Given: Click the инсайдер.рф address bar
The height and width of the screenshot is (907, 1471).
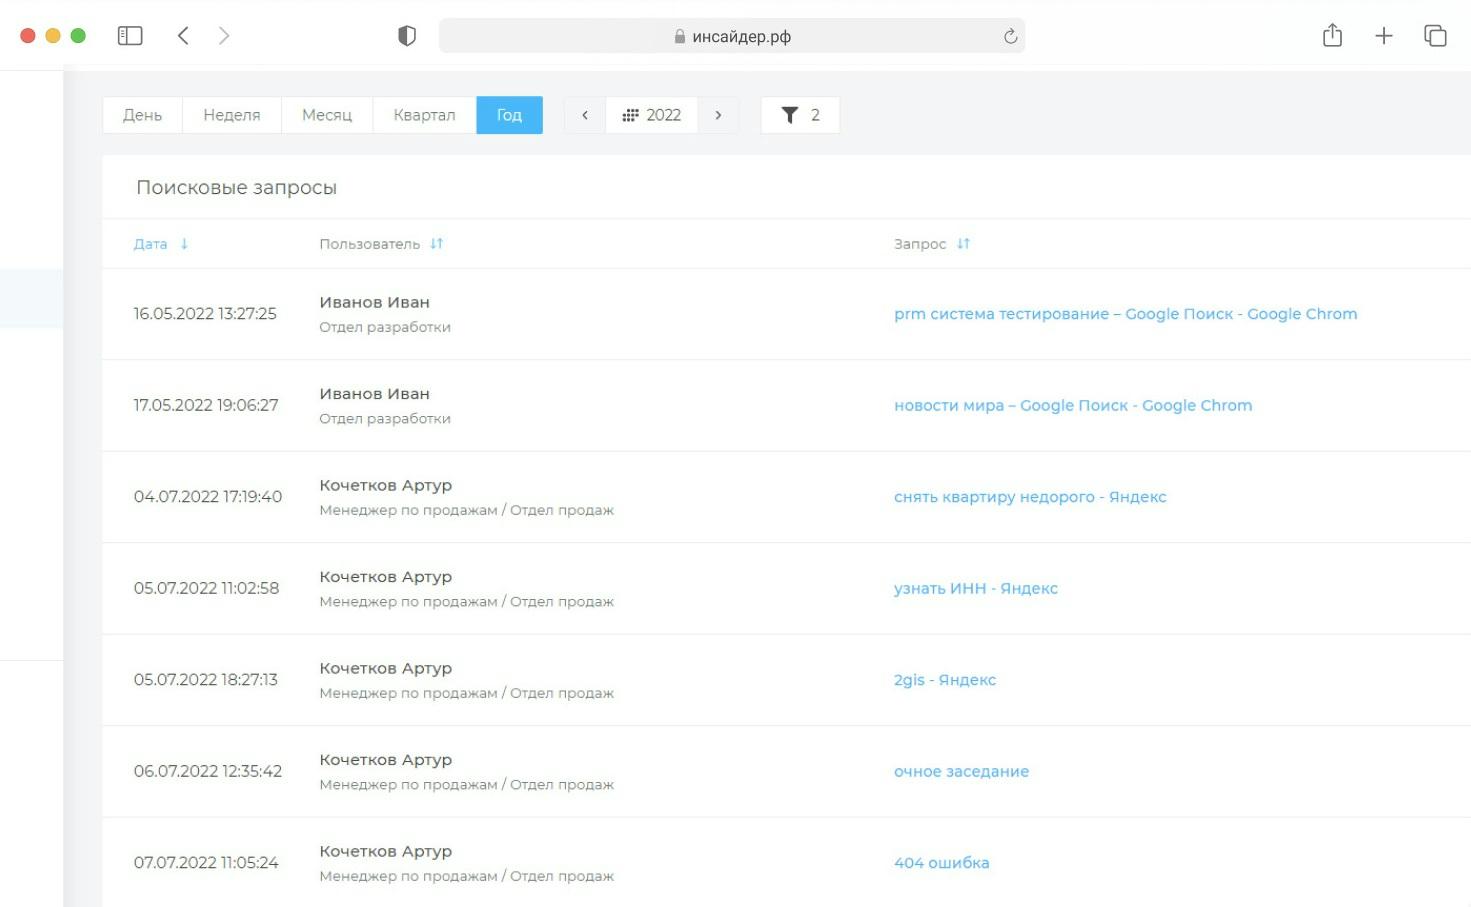Looking at the screenshot, I should pyautogui.click(x=731, y=36).
